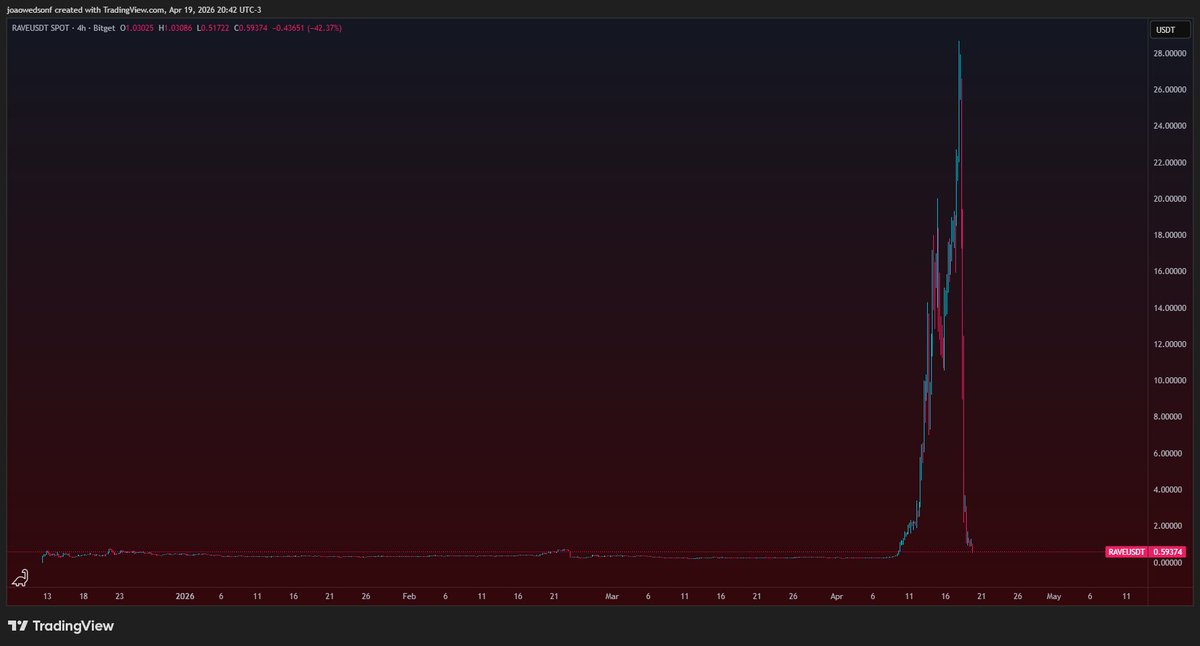Click the Feb label on the time axis
The width and height of the screenshot is (1200, 646).
409,595
